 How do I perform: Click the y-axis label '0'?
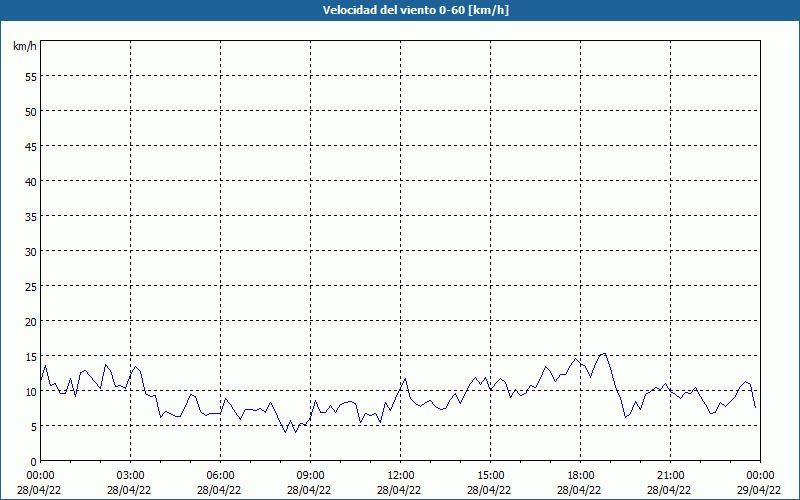point(34,462)
